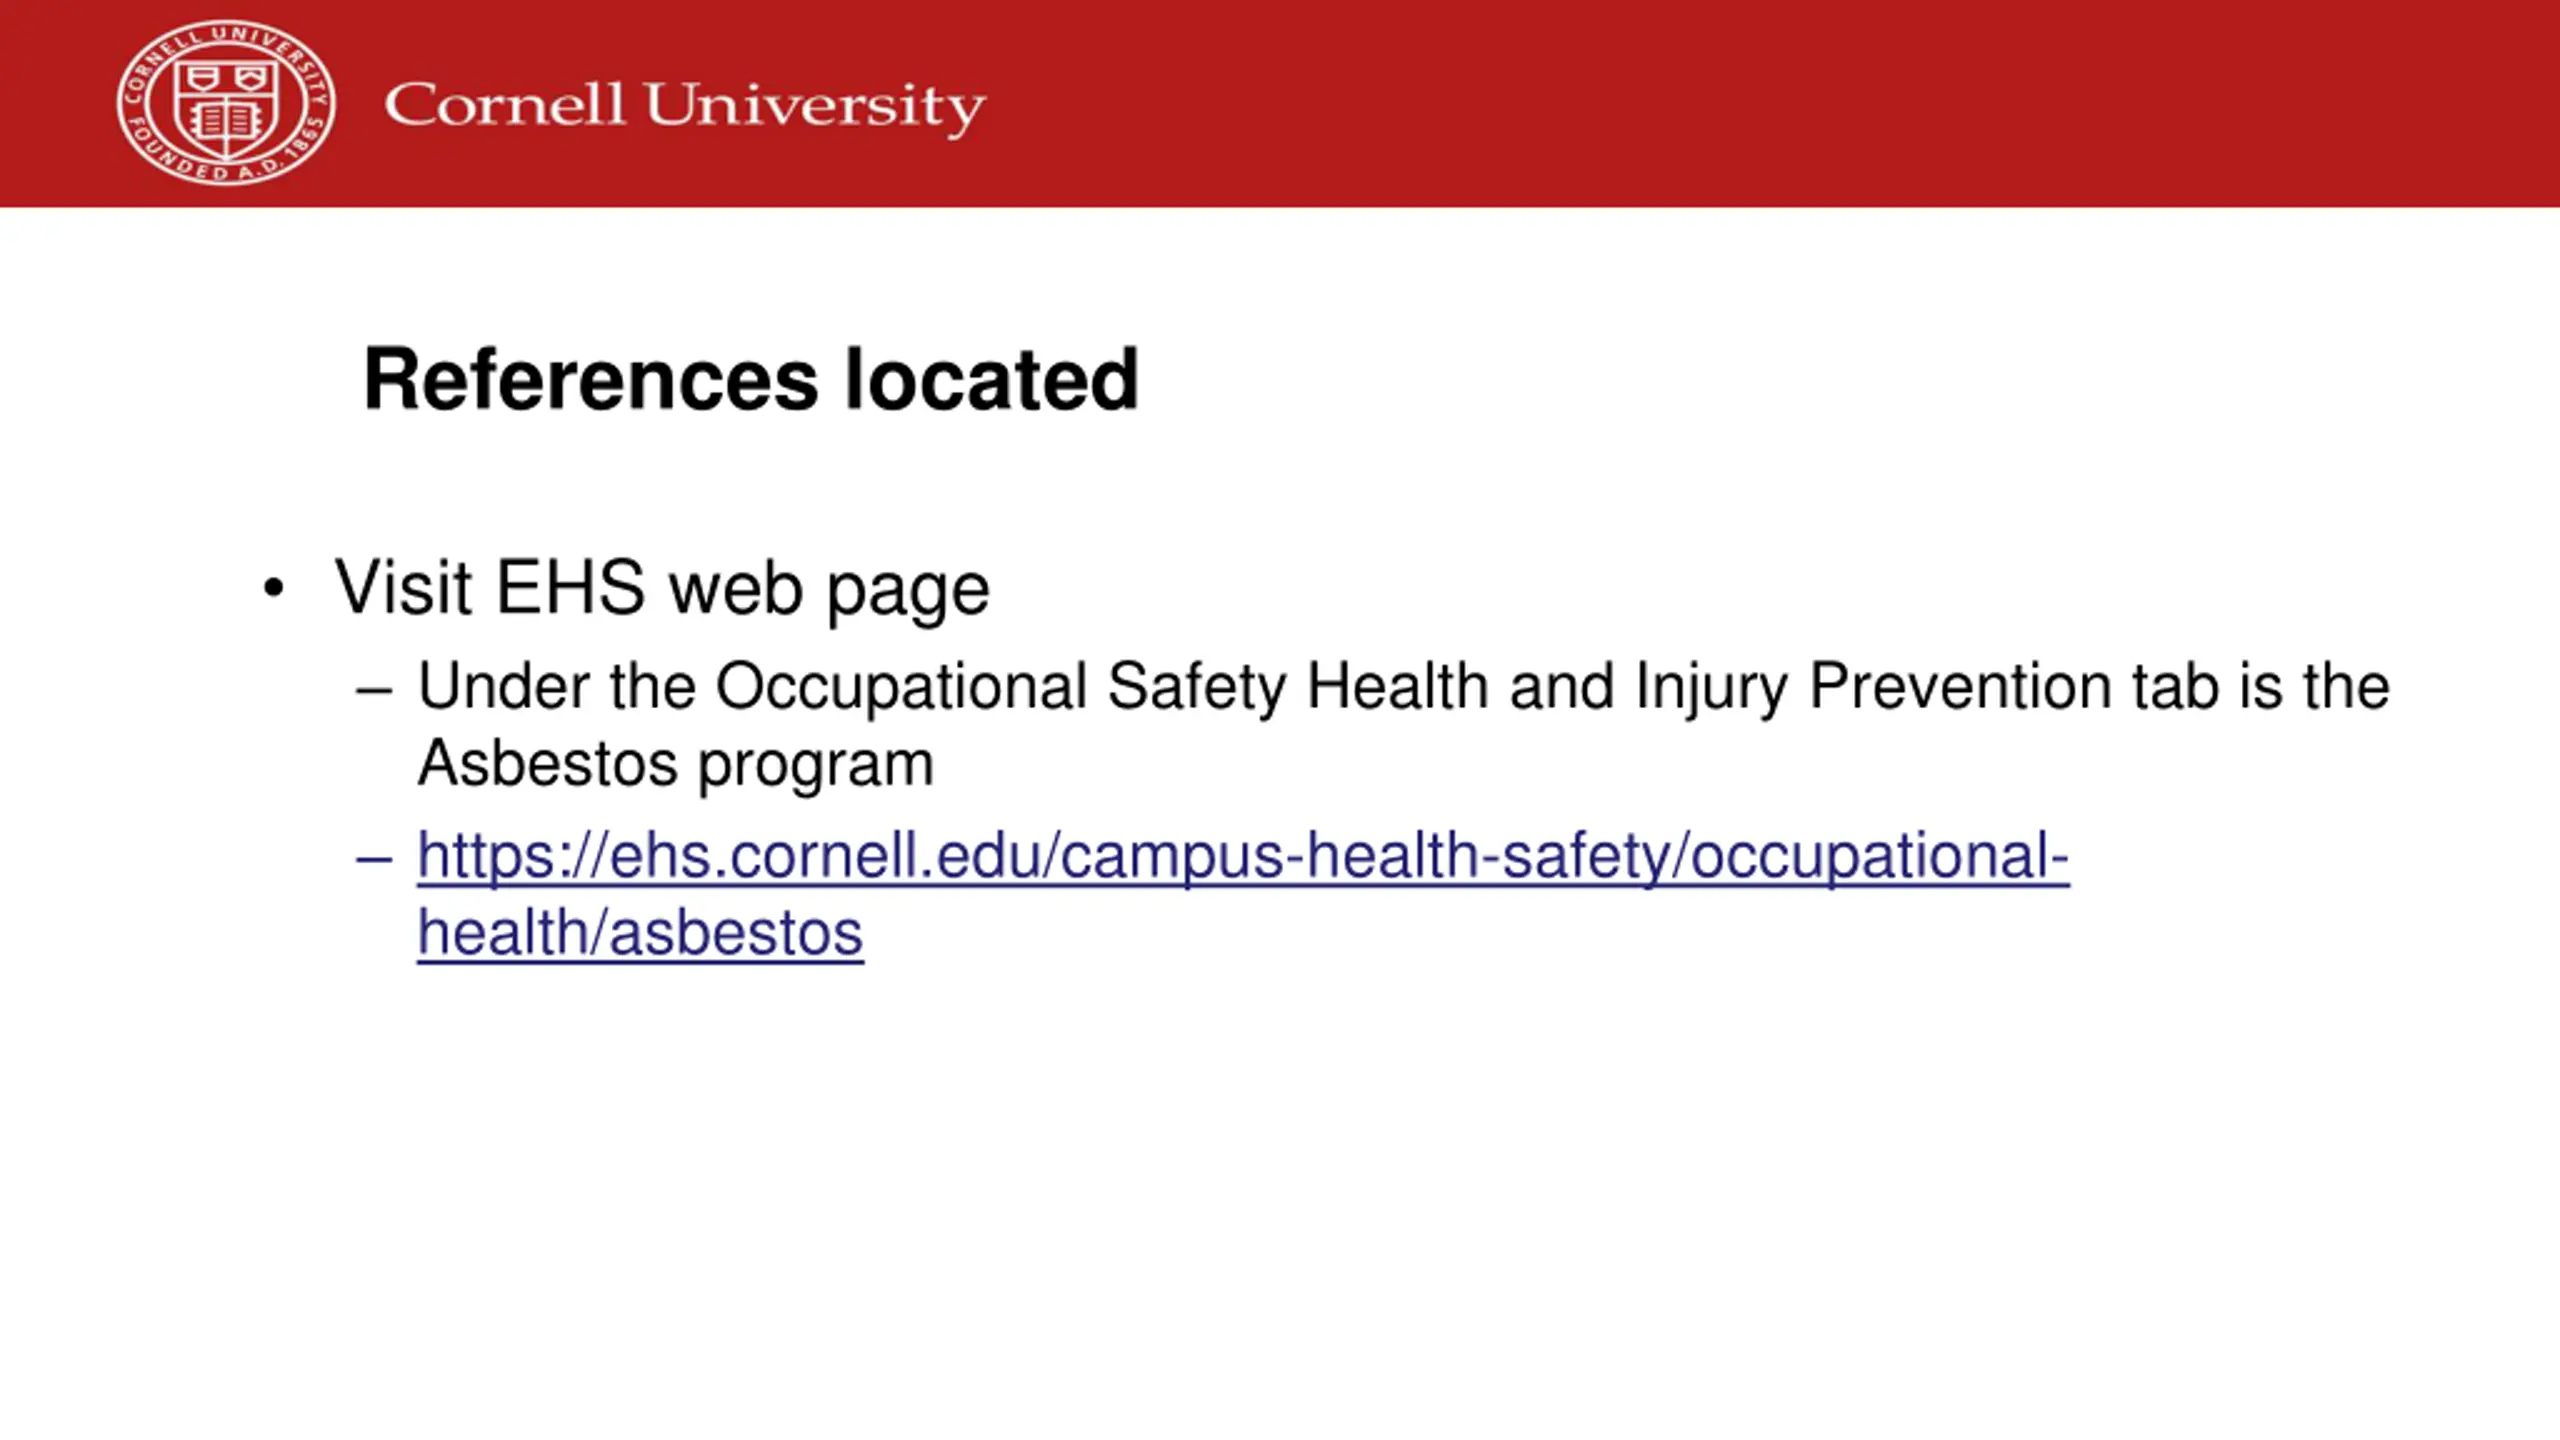
Task: Click the 'Asbestos program' text line
Action: [676, 764]
